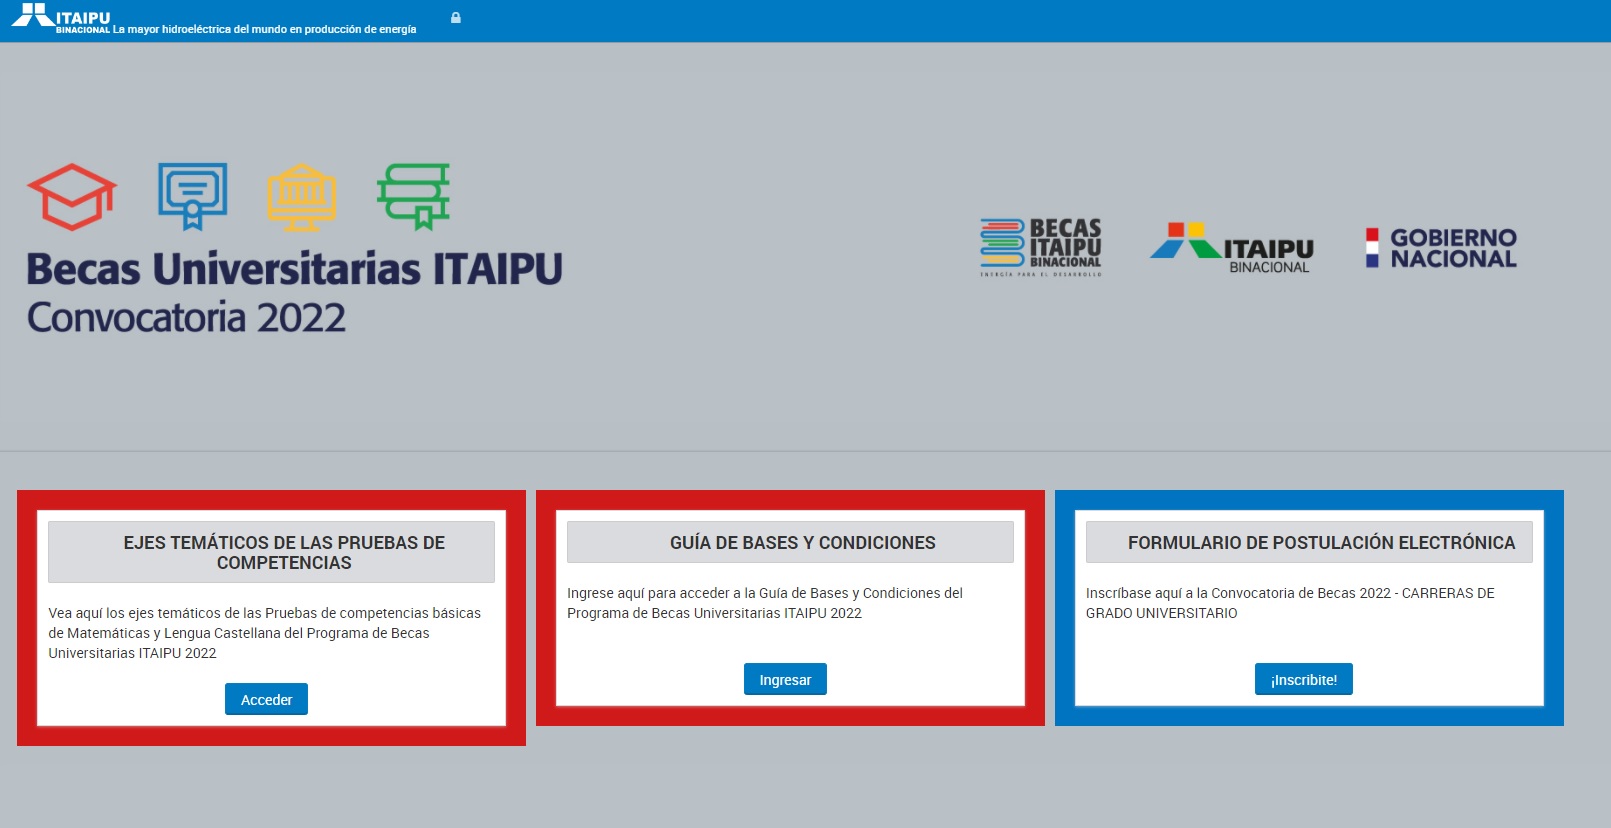Select the 'Guía de Bases y Condiciones' heading
The width and height of the screenshot is (1611, 828).
coord(790,542)
